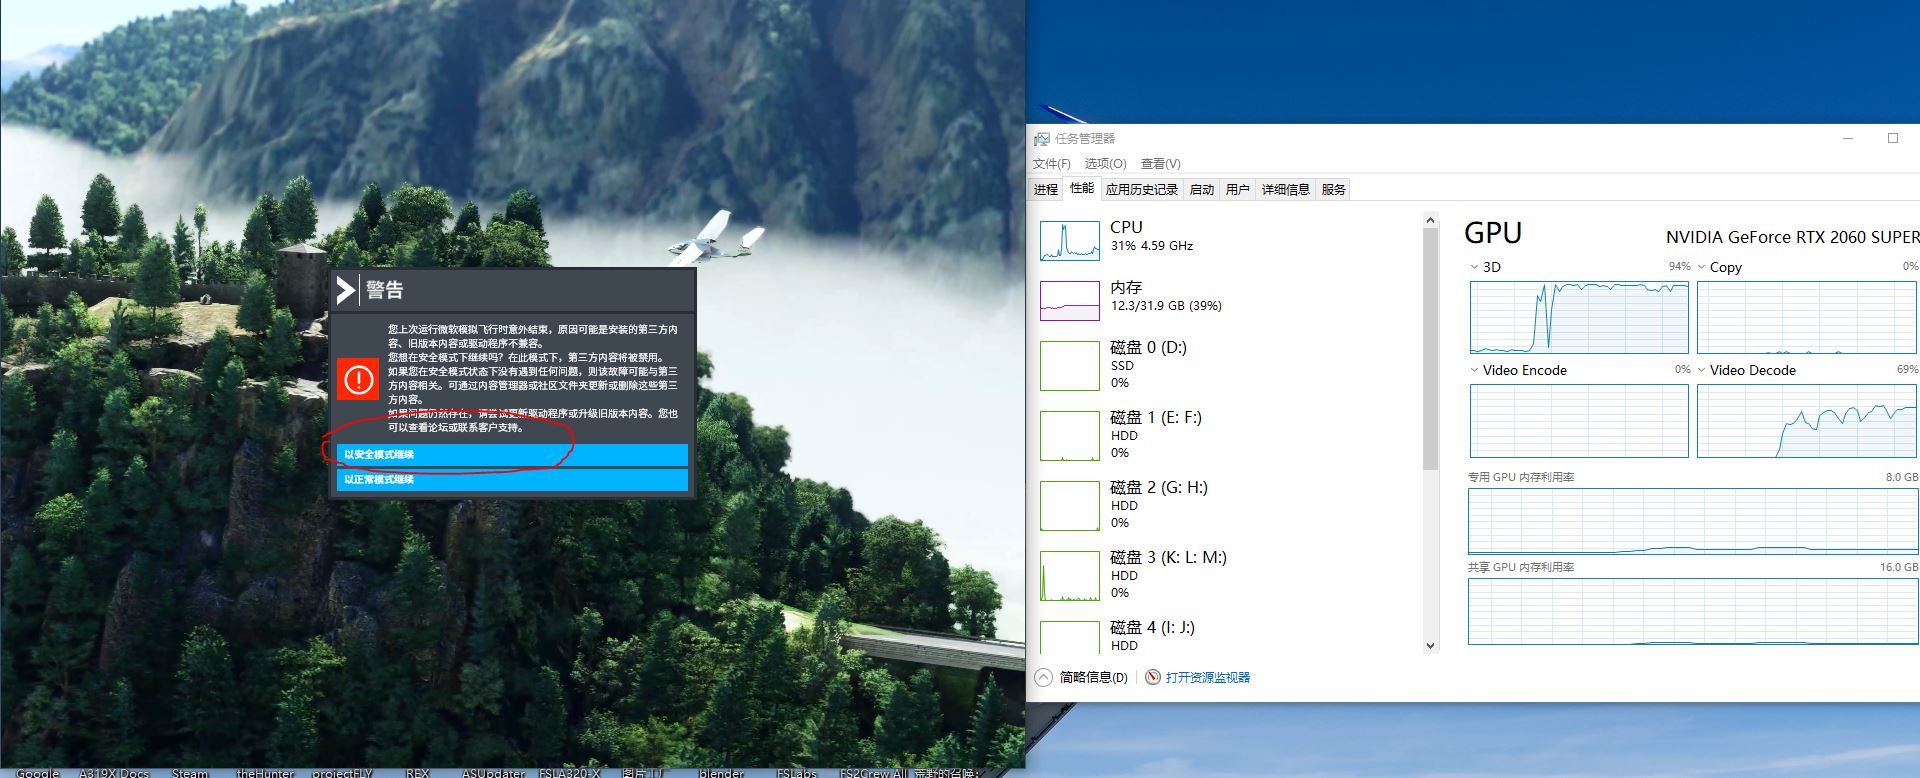Screen dimensions: 1920x778
Task: Click the sidebar scrollbar up arrow
Action: (1430, 220)
